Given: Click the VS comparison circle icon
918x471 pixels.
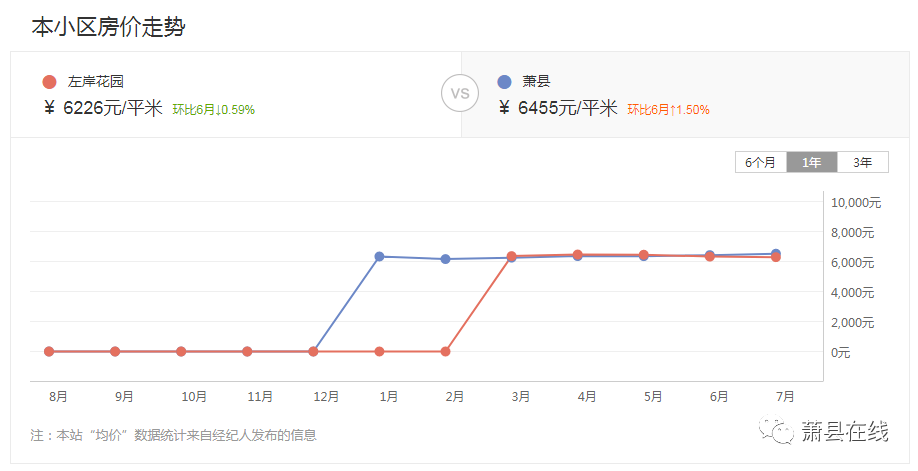Looking at the screenshot, I should (x=460, y=95).
